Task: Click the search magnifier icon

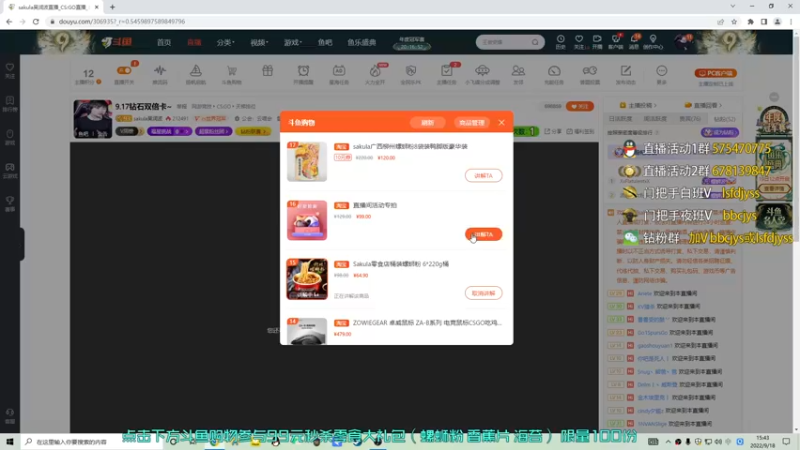Action: 535,42
